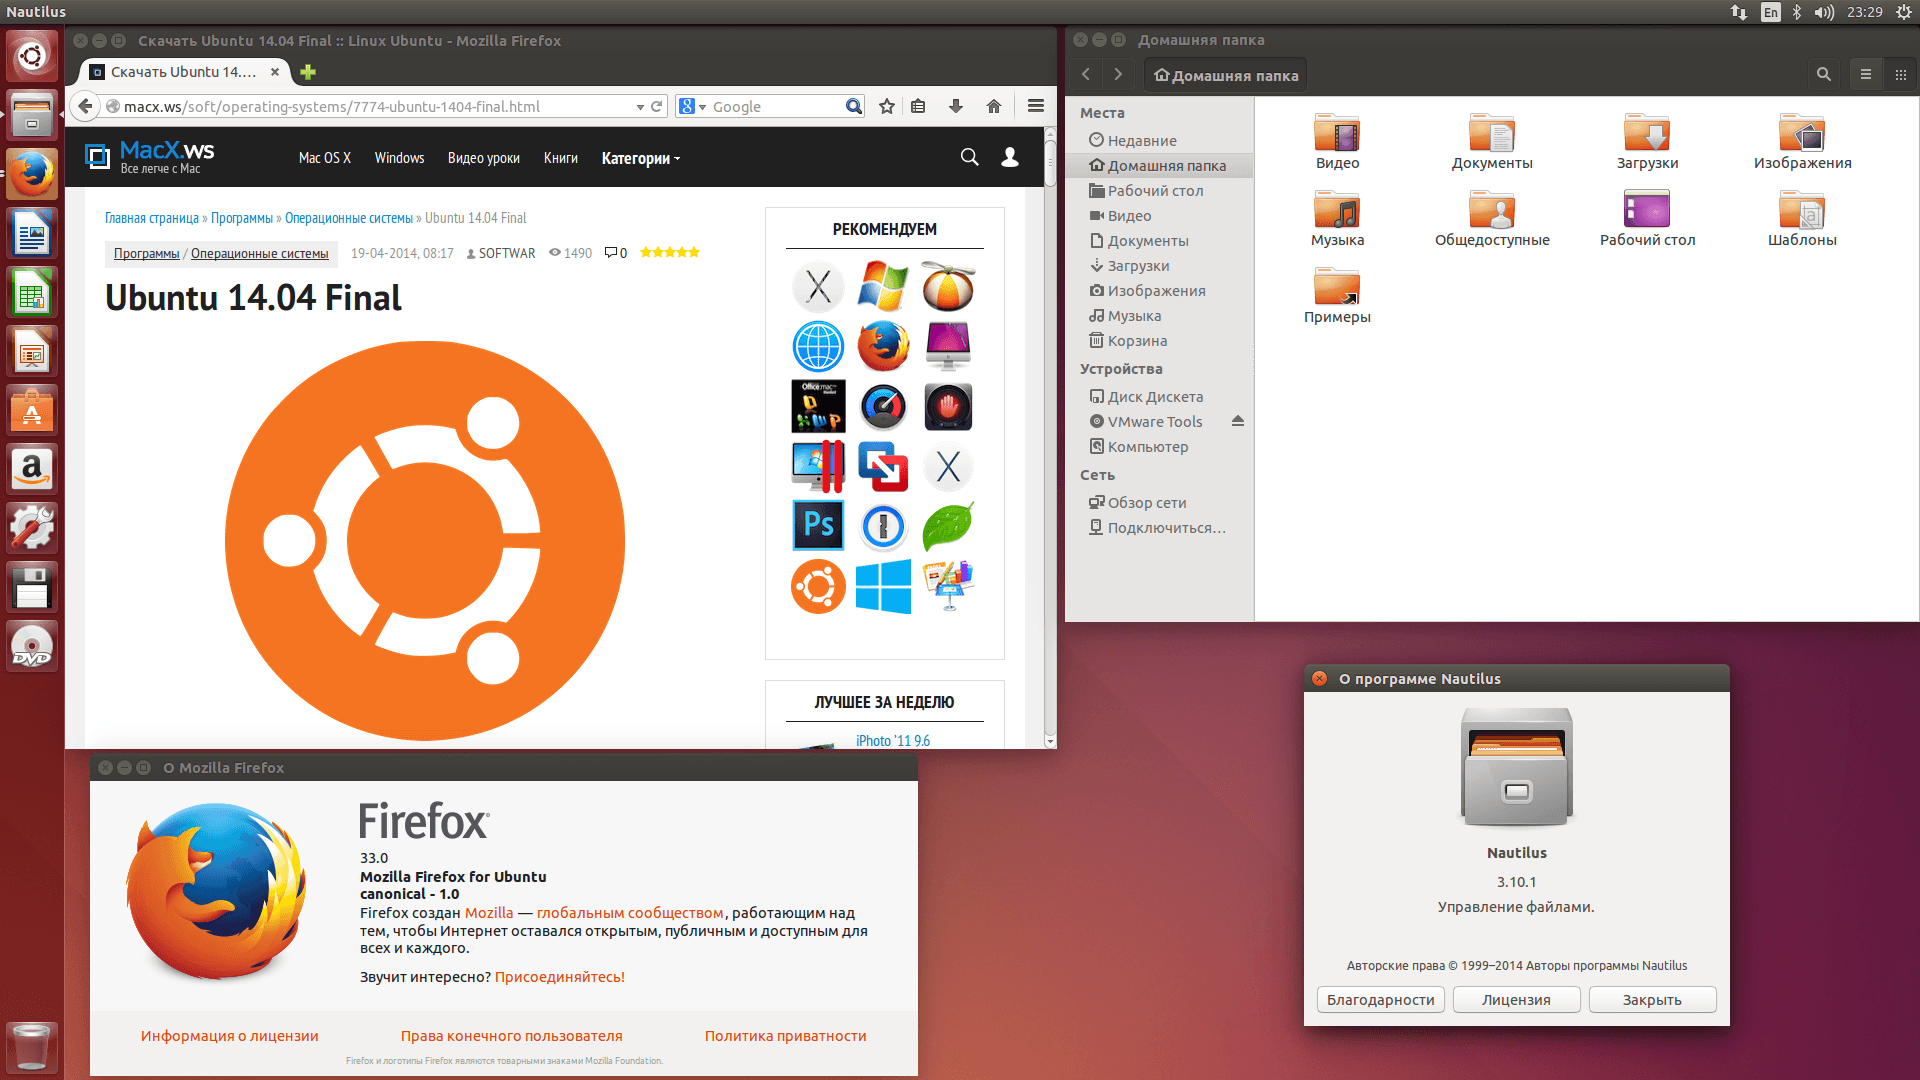Open Политика приватности link
Image resolution: width=1920 pixels, height=1080 pixels.
785,1036
